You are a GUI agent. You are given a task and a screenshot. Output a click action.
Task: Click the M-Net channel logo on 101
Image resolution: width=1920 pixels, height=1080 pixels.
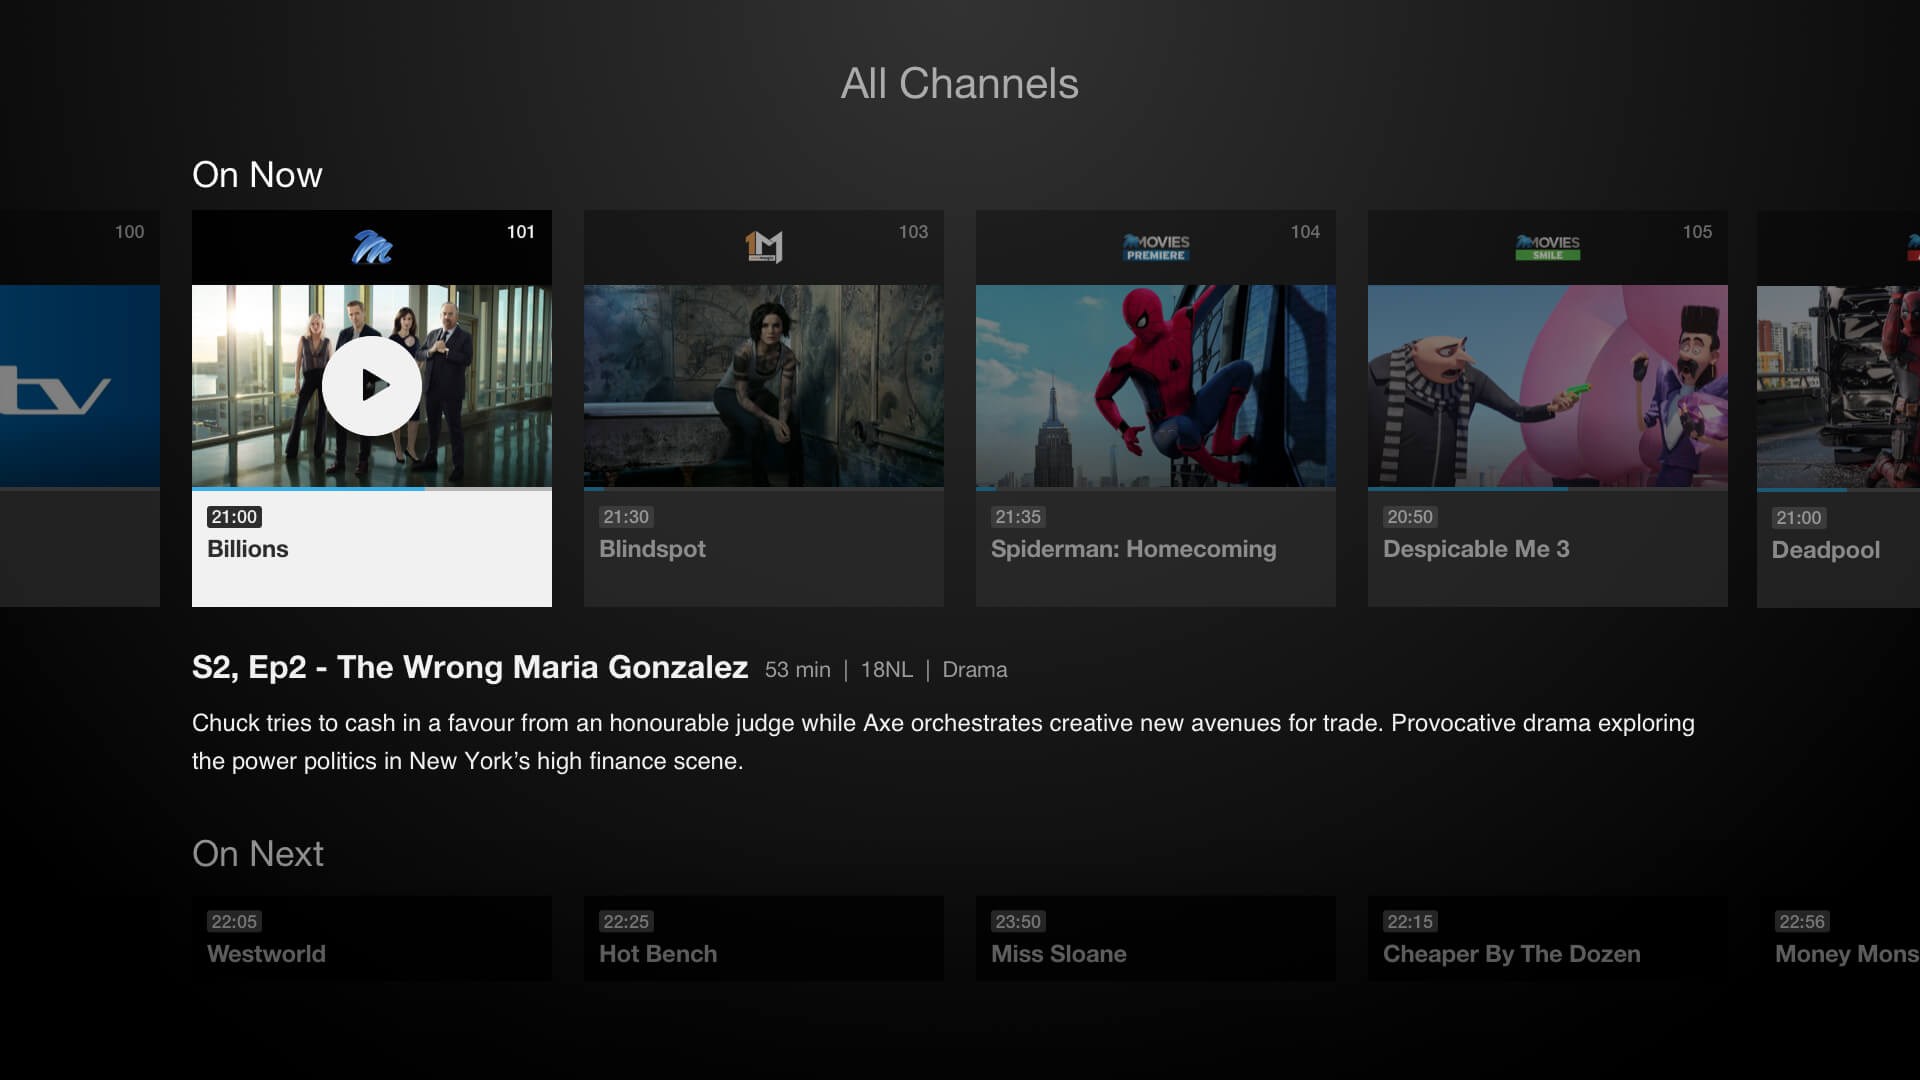coord(372,247)
